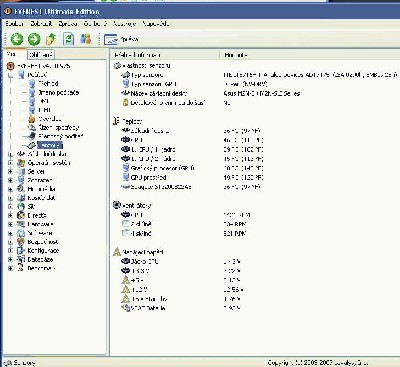Select the EVEREST root node in tree
The height and width of the screenshot is (367, 400).
click(44, 66)
